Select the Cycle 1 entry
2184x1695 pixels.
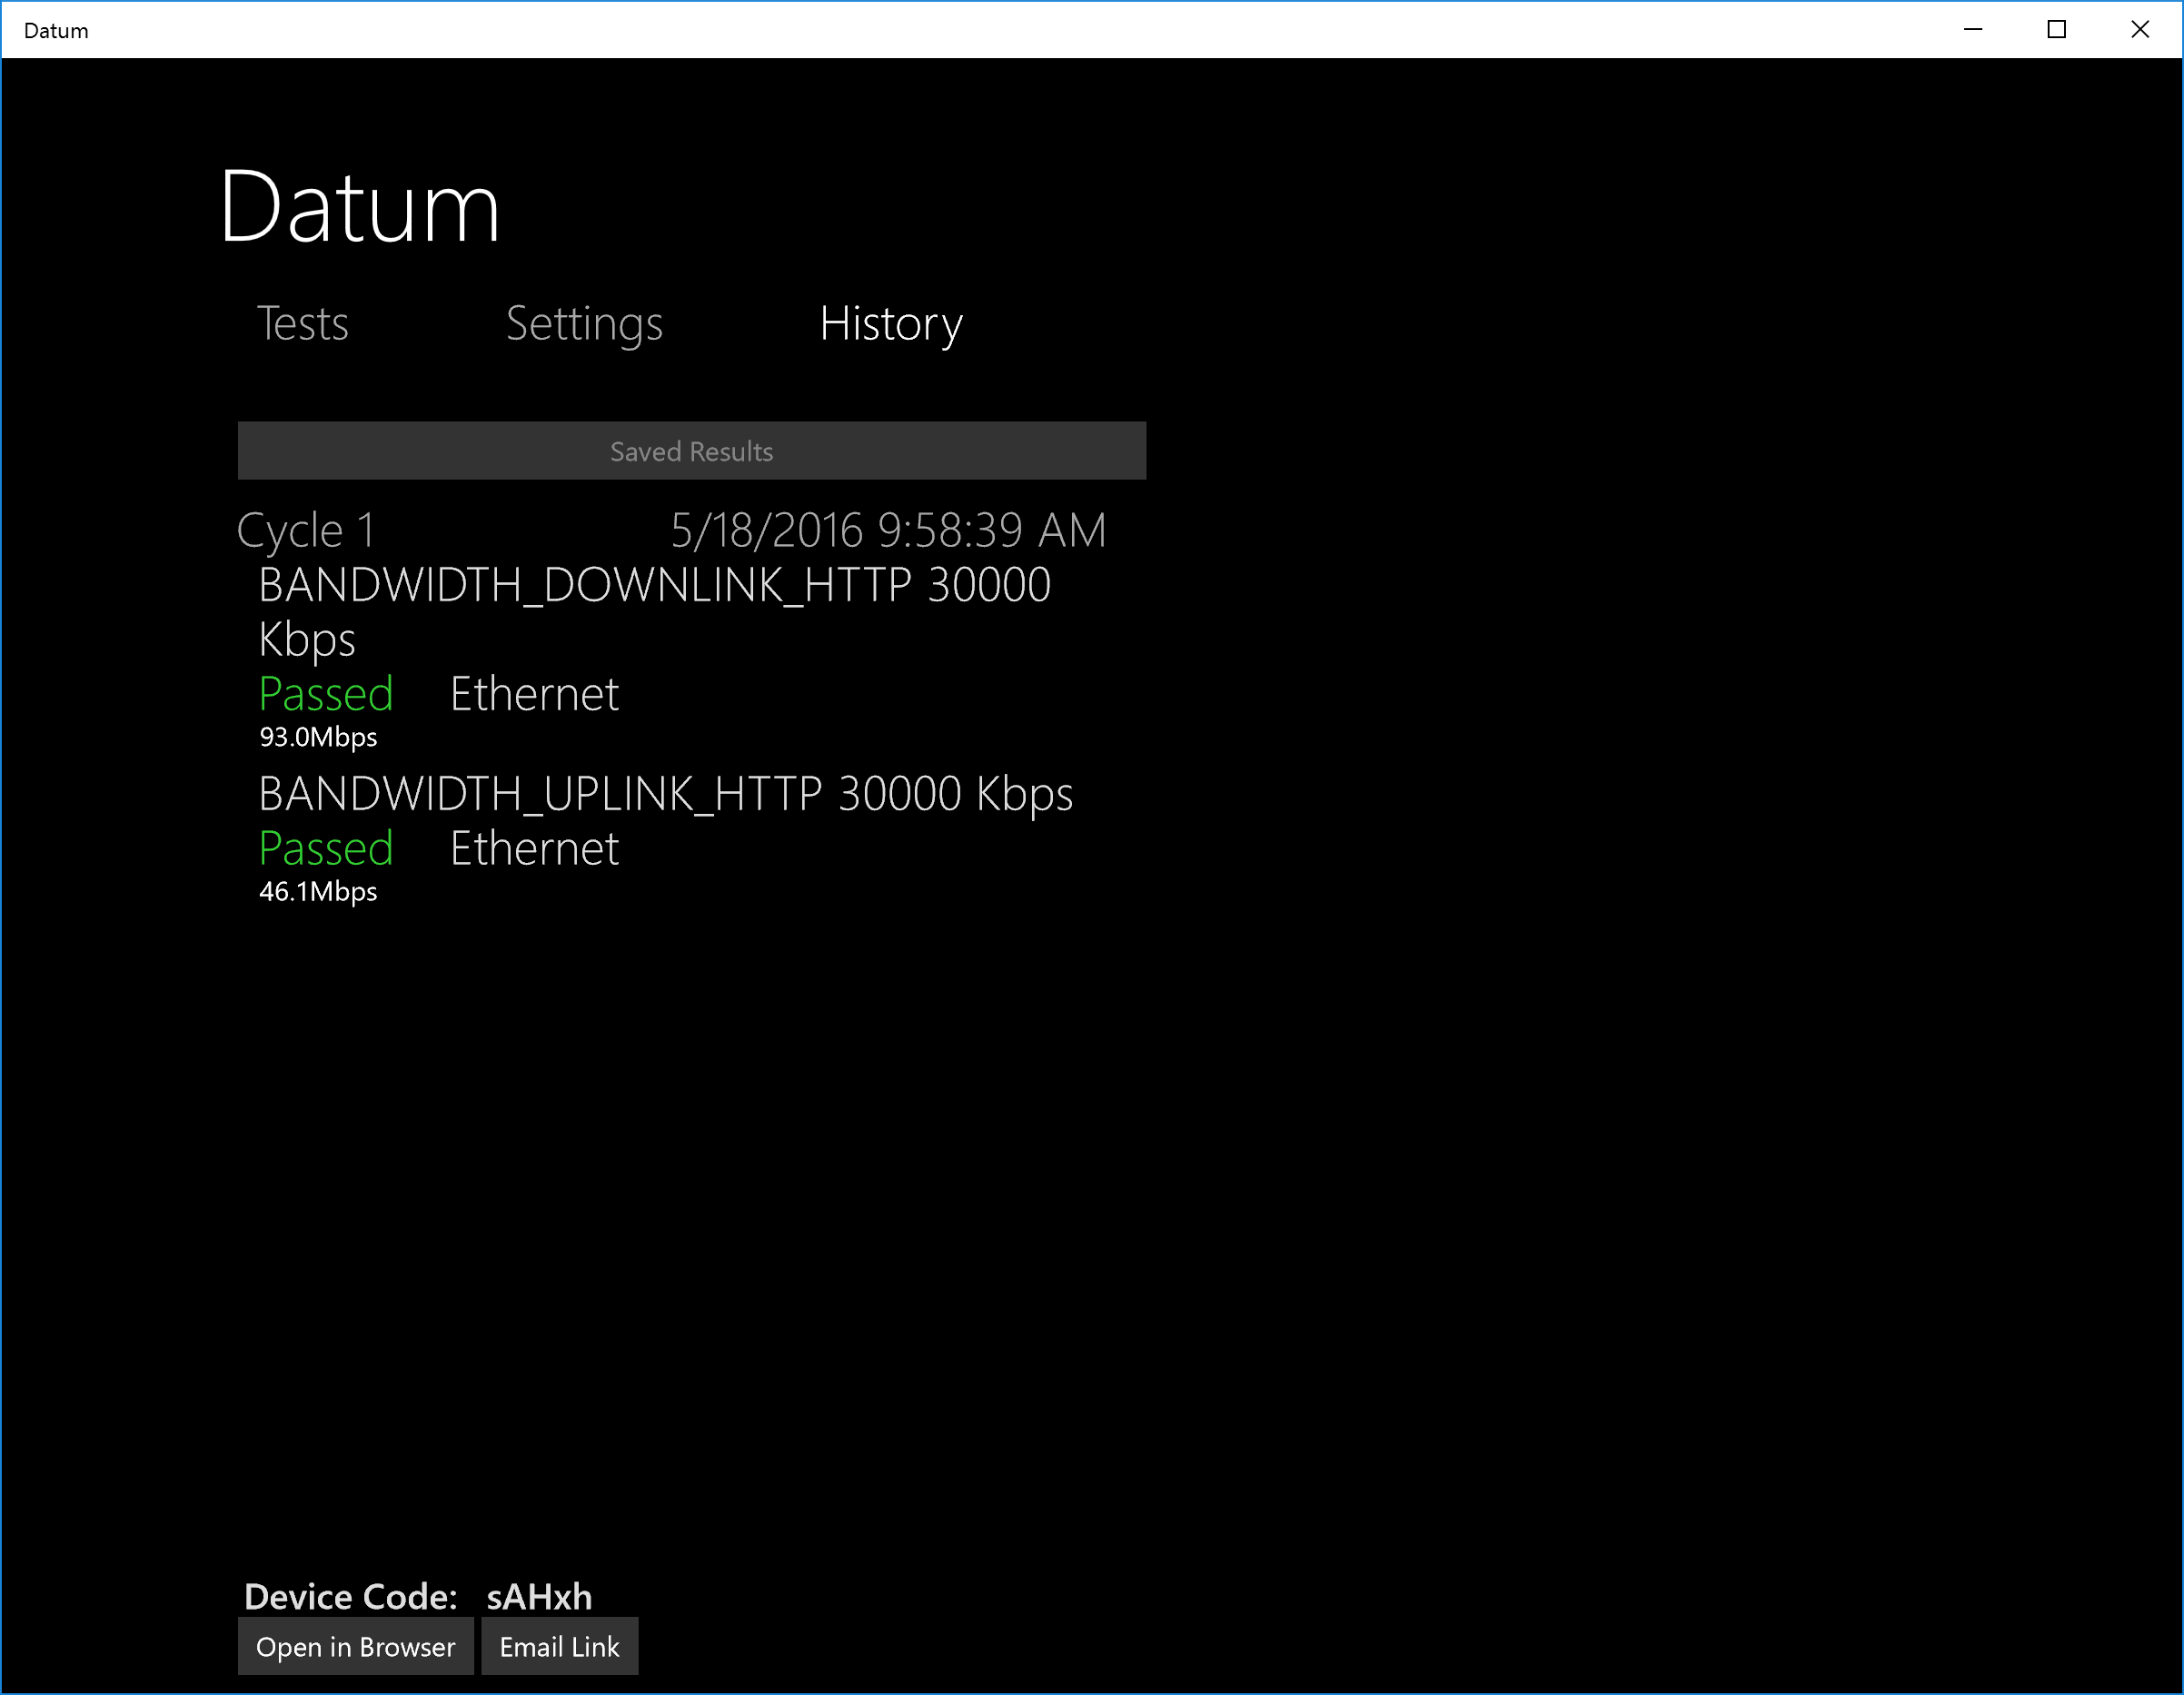(x=306, y=530)
